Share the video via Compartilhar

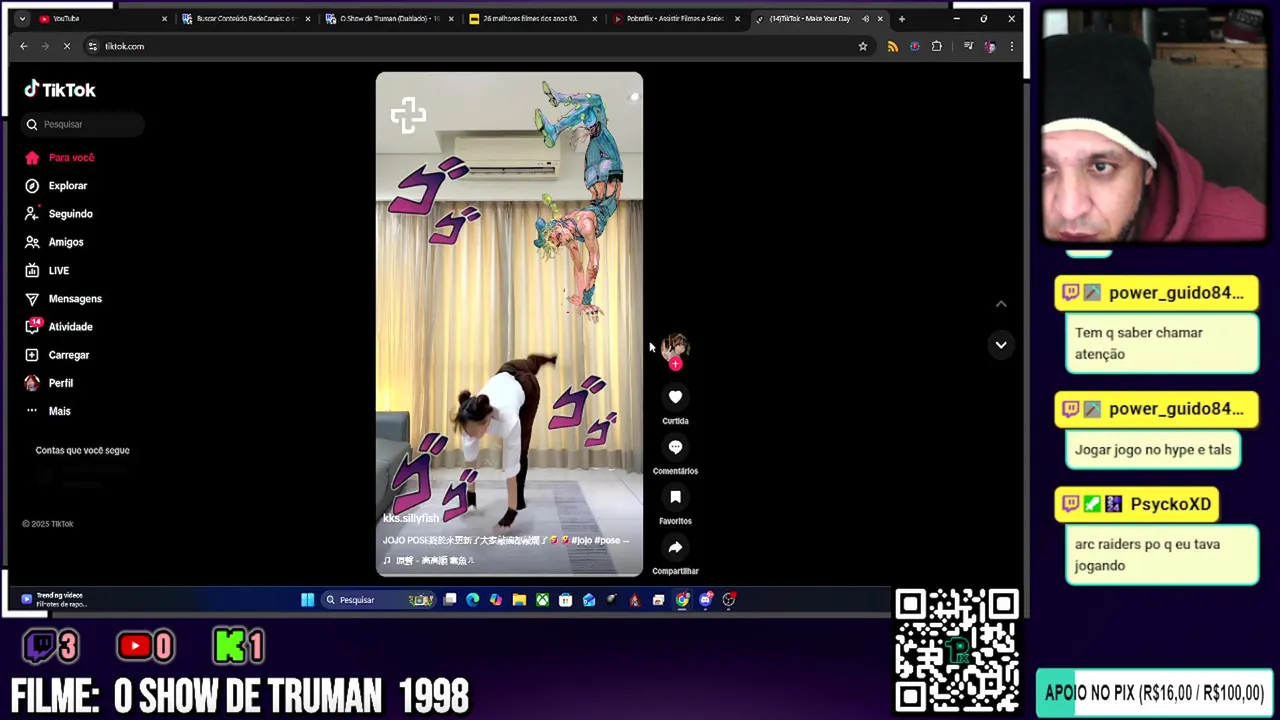click(x=675, y=547)
